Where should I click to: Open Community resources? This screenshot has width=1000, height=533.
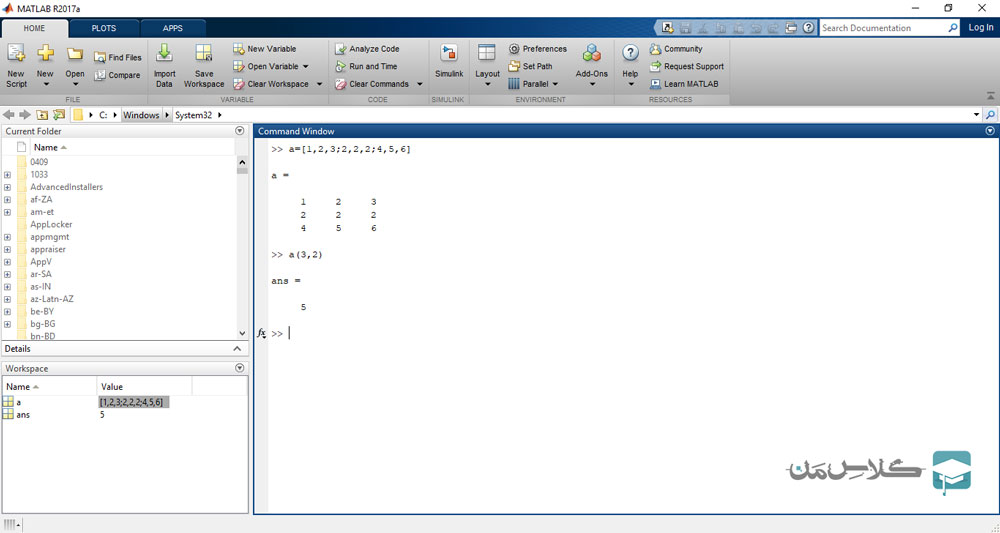pyautogui.click(x=676, y=48)
